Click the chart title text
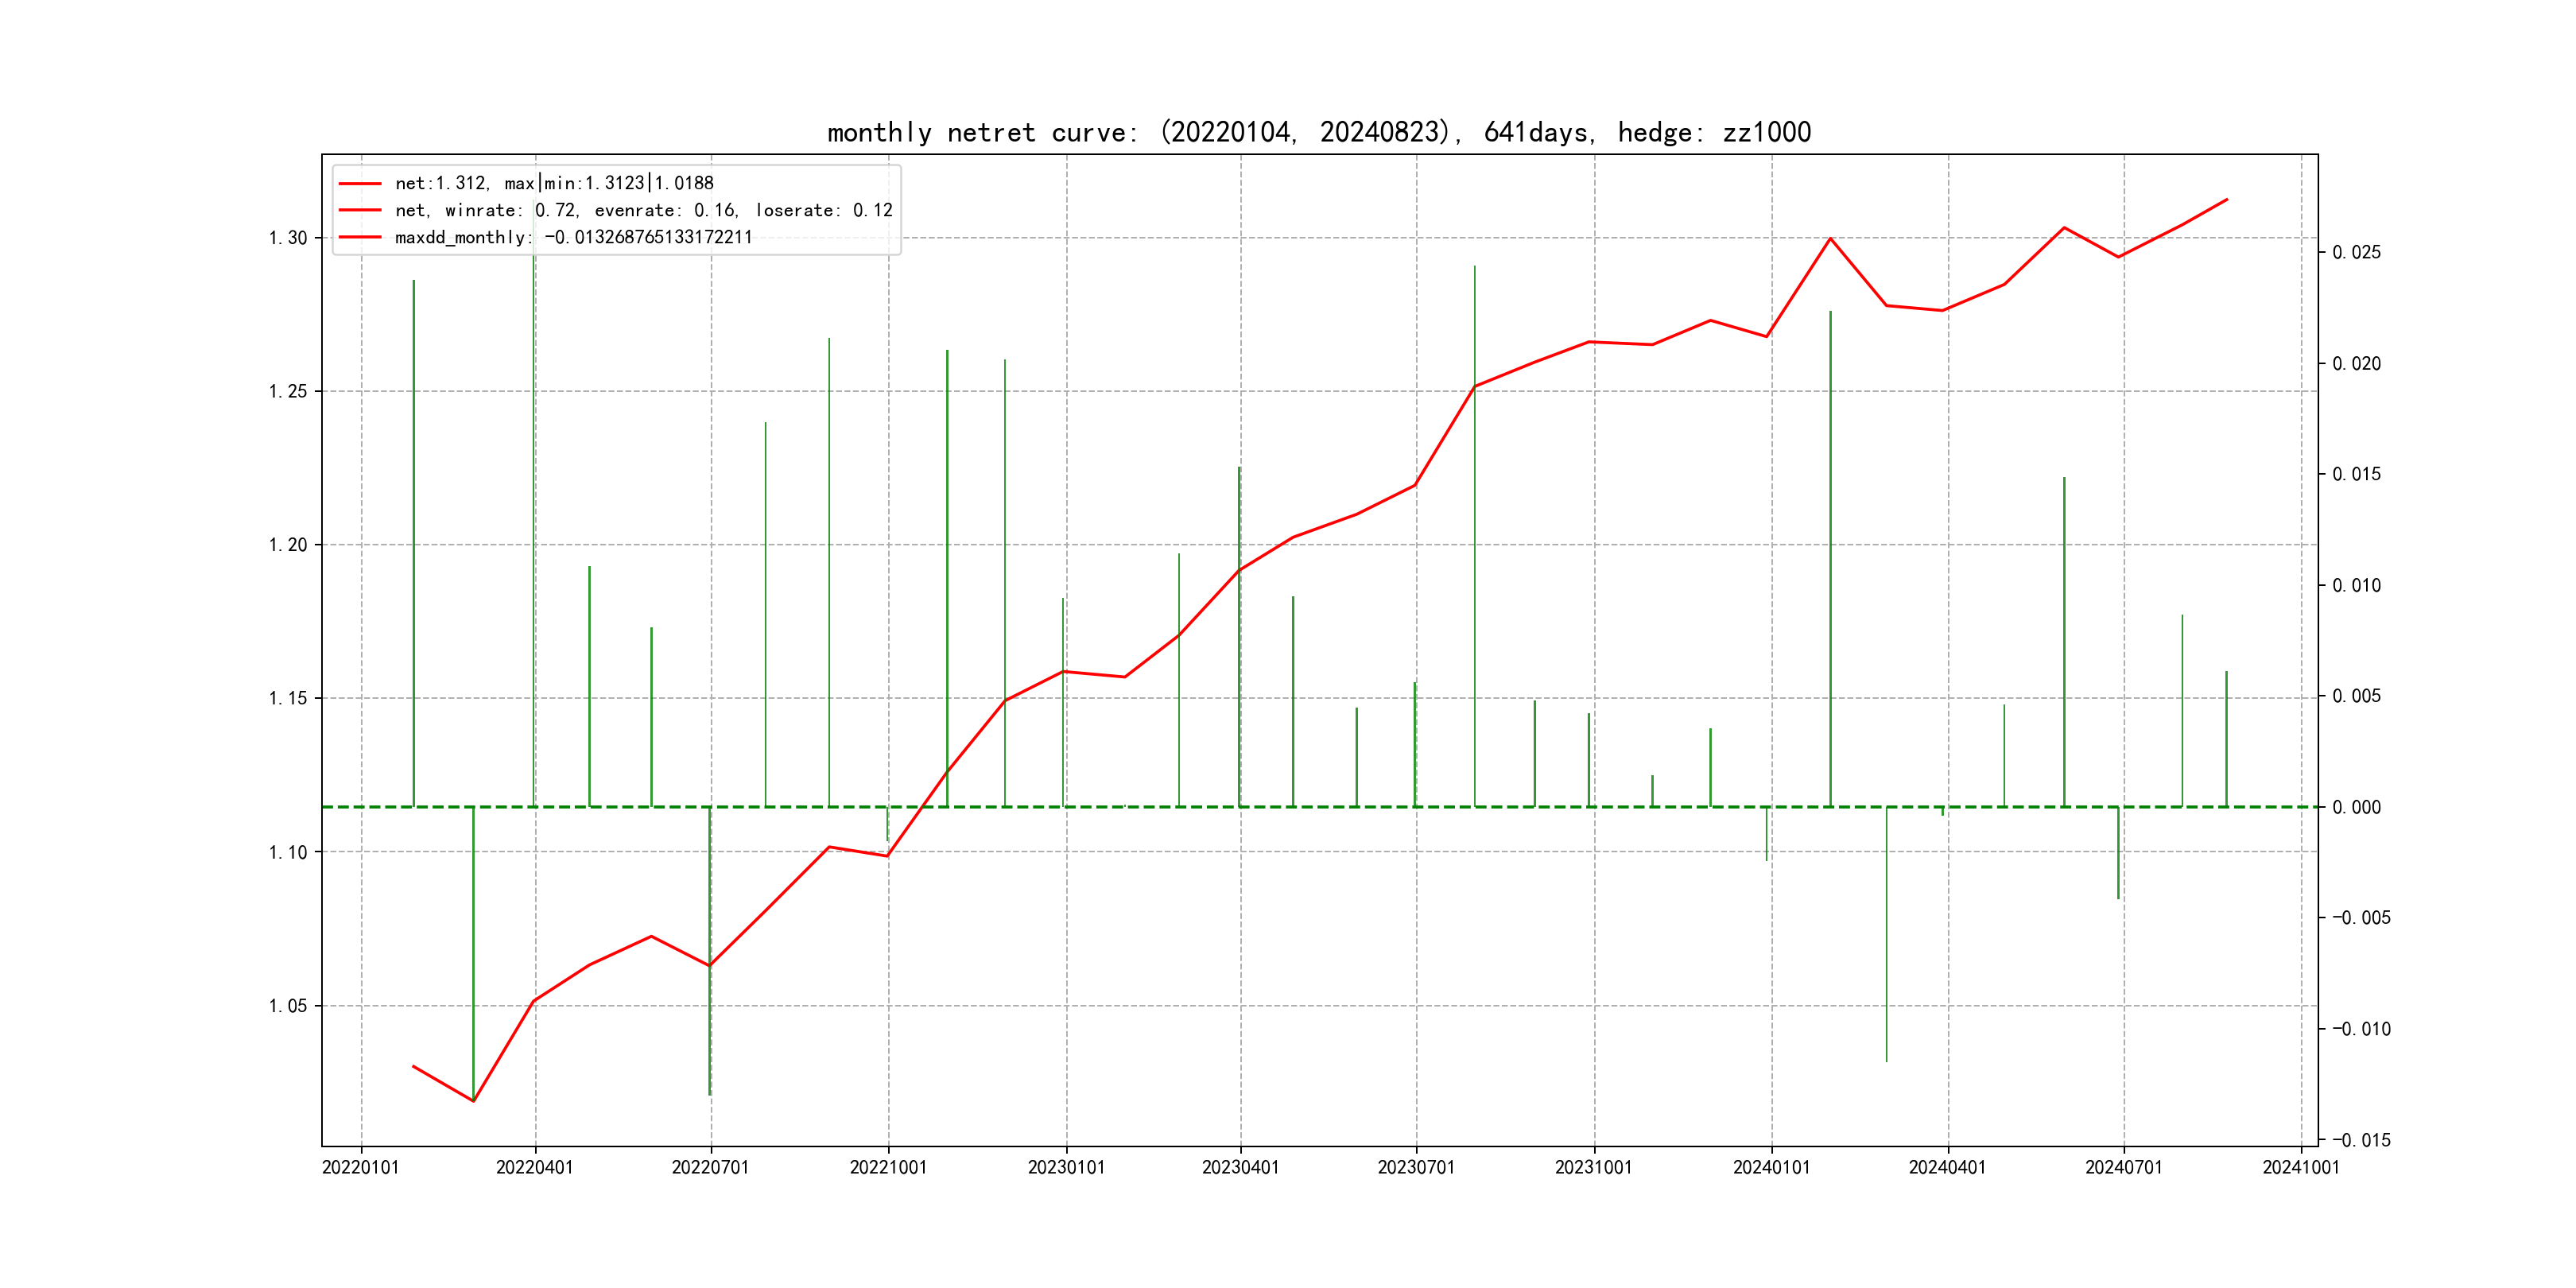The height and width of the screenshot is (1288, 2576). pyautogui.click(x=1319, y=133)
